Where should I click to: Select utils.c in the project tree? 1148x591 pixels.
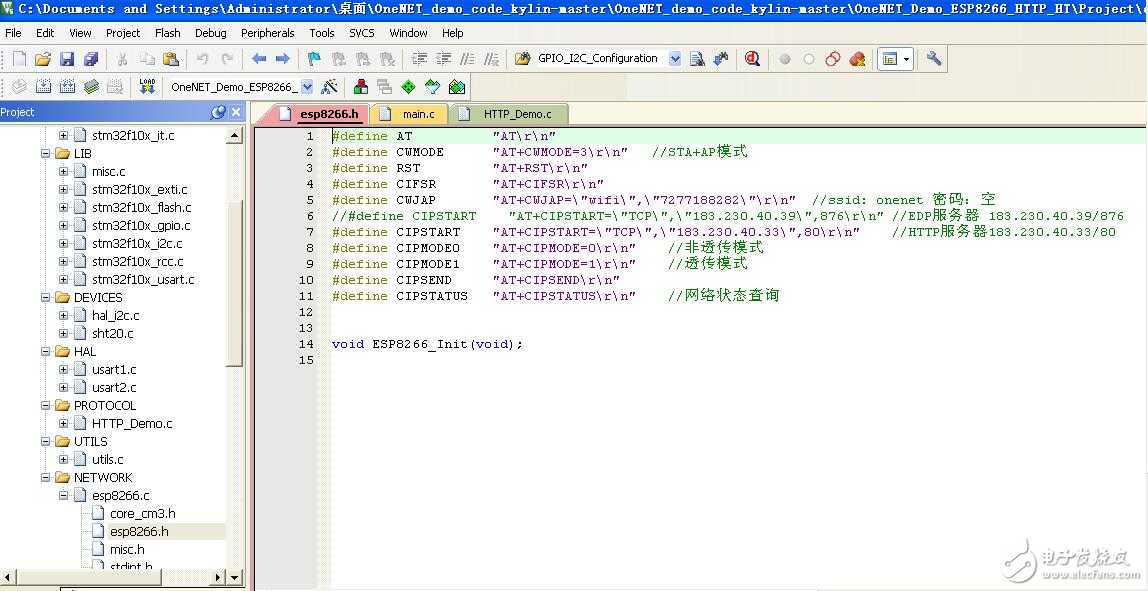click(x=108, y=459)
